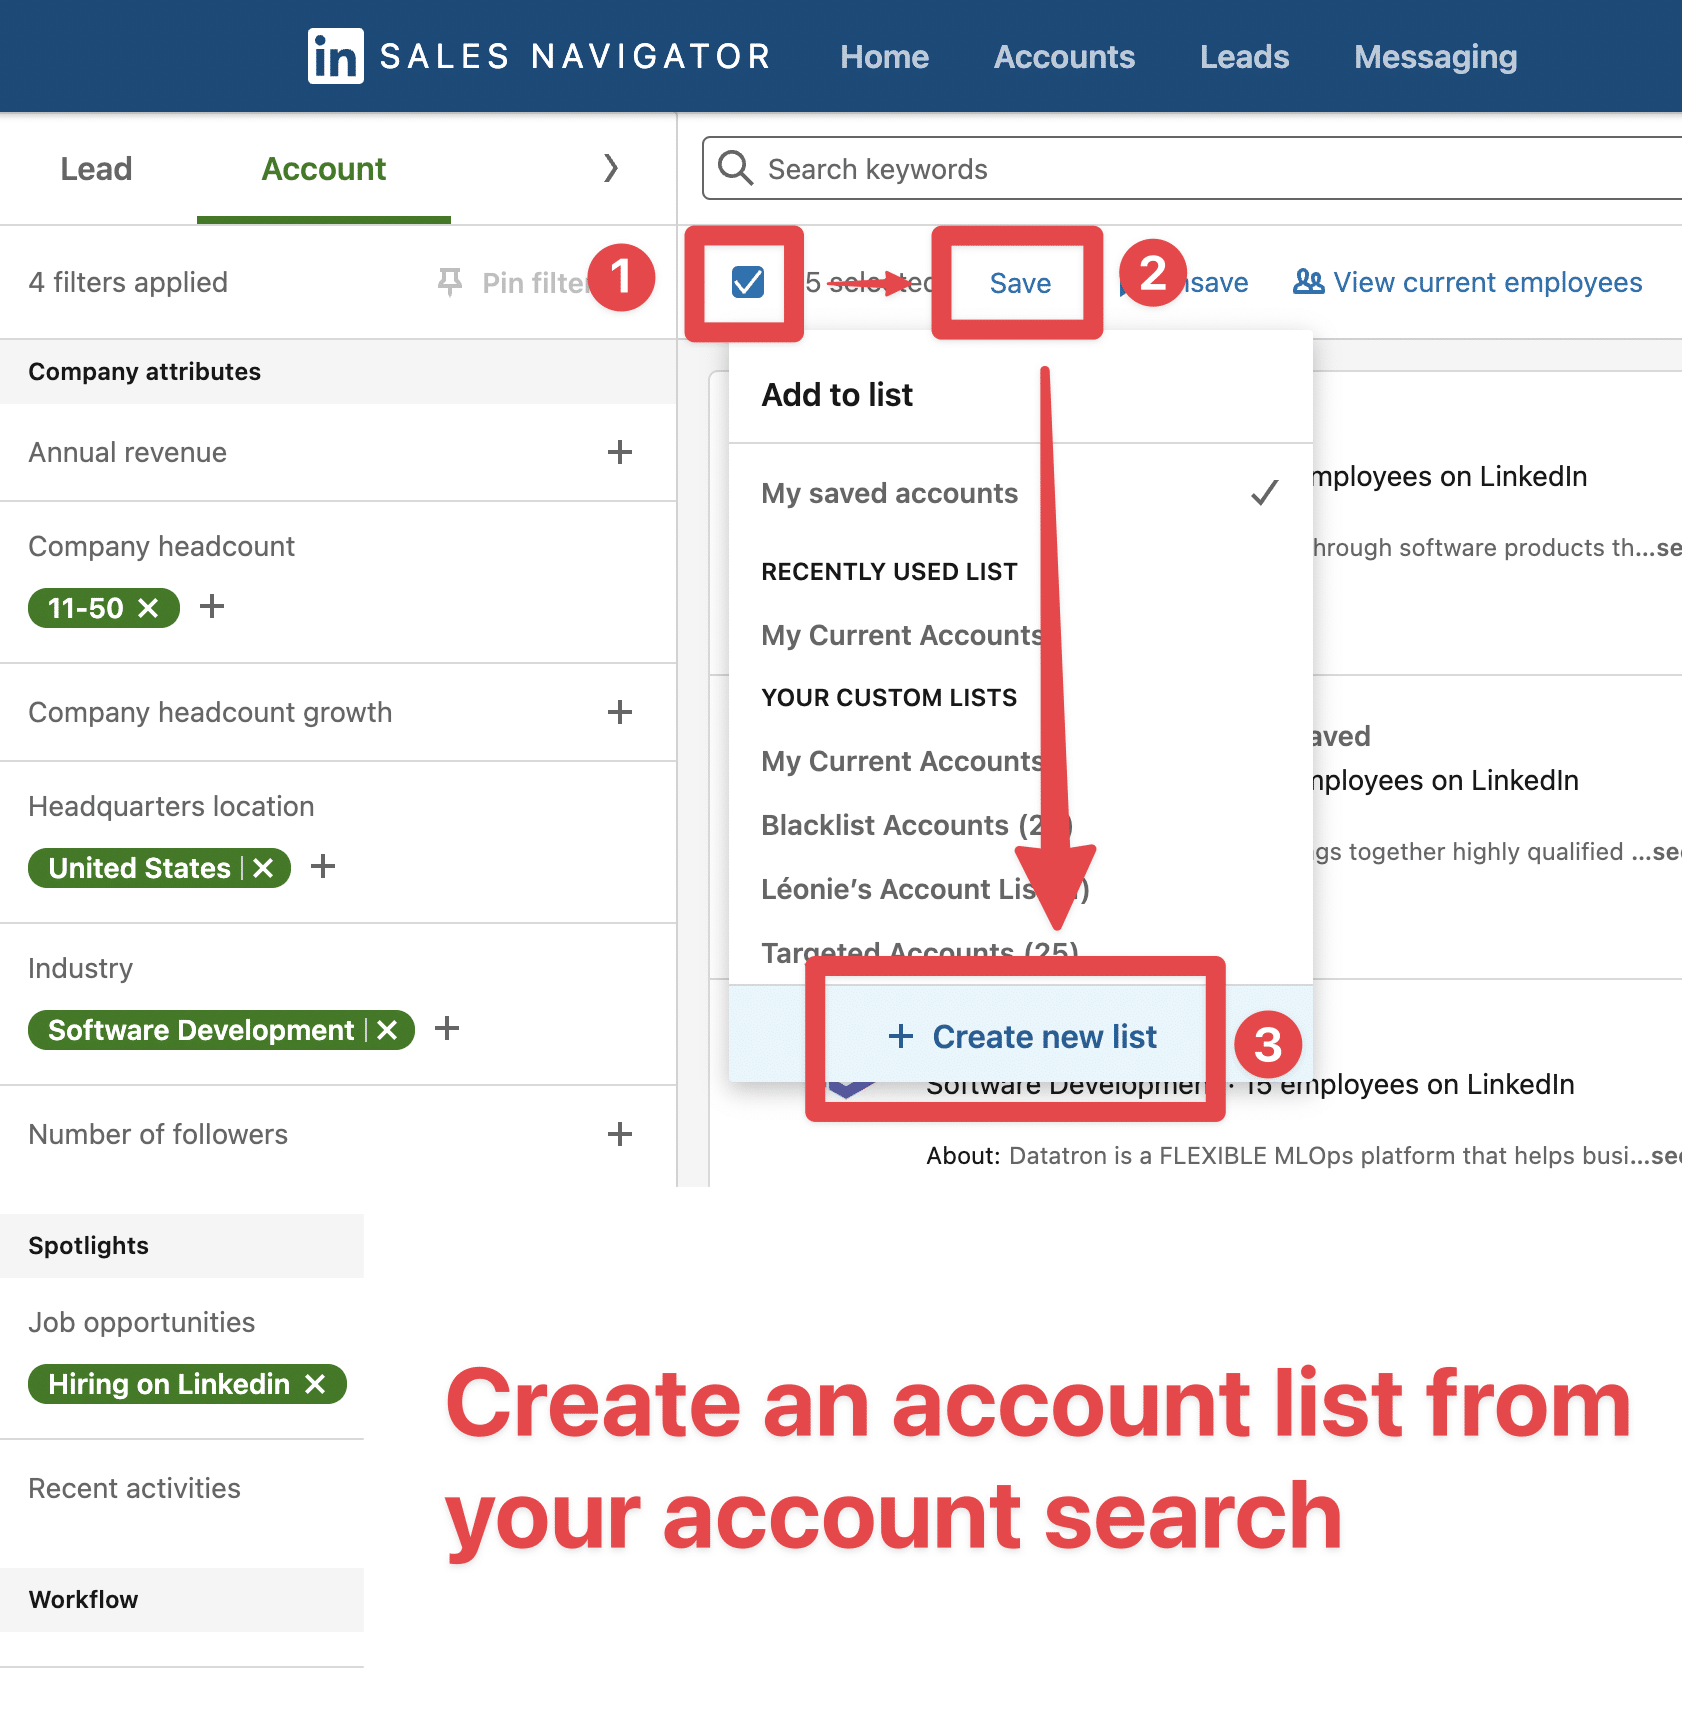Remove the 11-50 company headcount filter
Viewport: 1682px width, 1712px height.
[149, 608]
